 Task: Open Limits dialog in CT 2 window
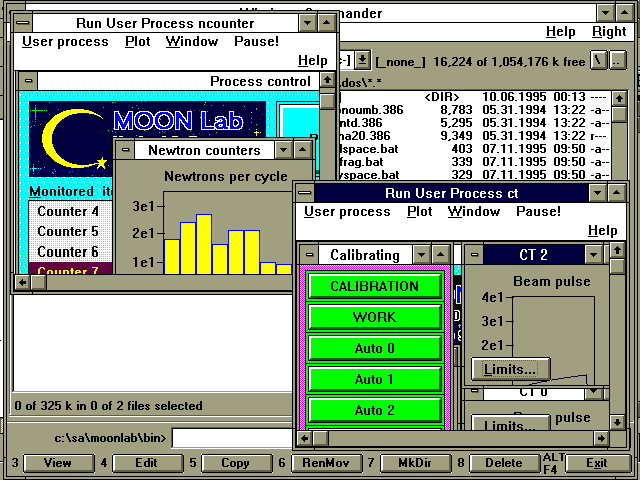510,369
